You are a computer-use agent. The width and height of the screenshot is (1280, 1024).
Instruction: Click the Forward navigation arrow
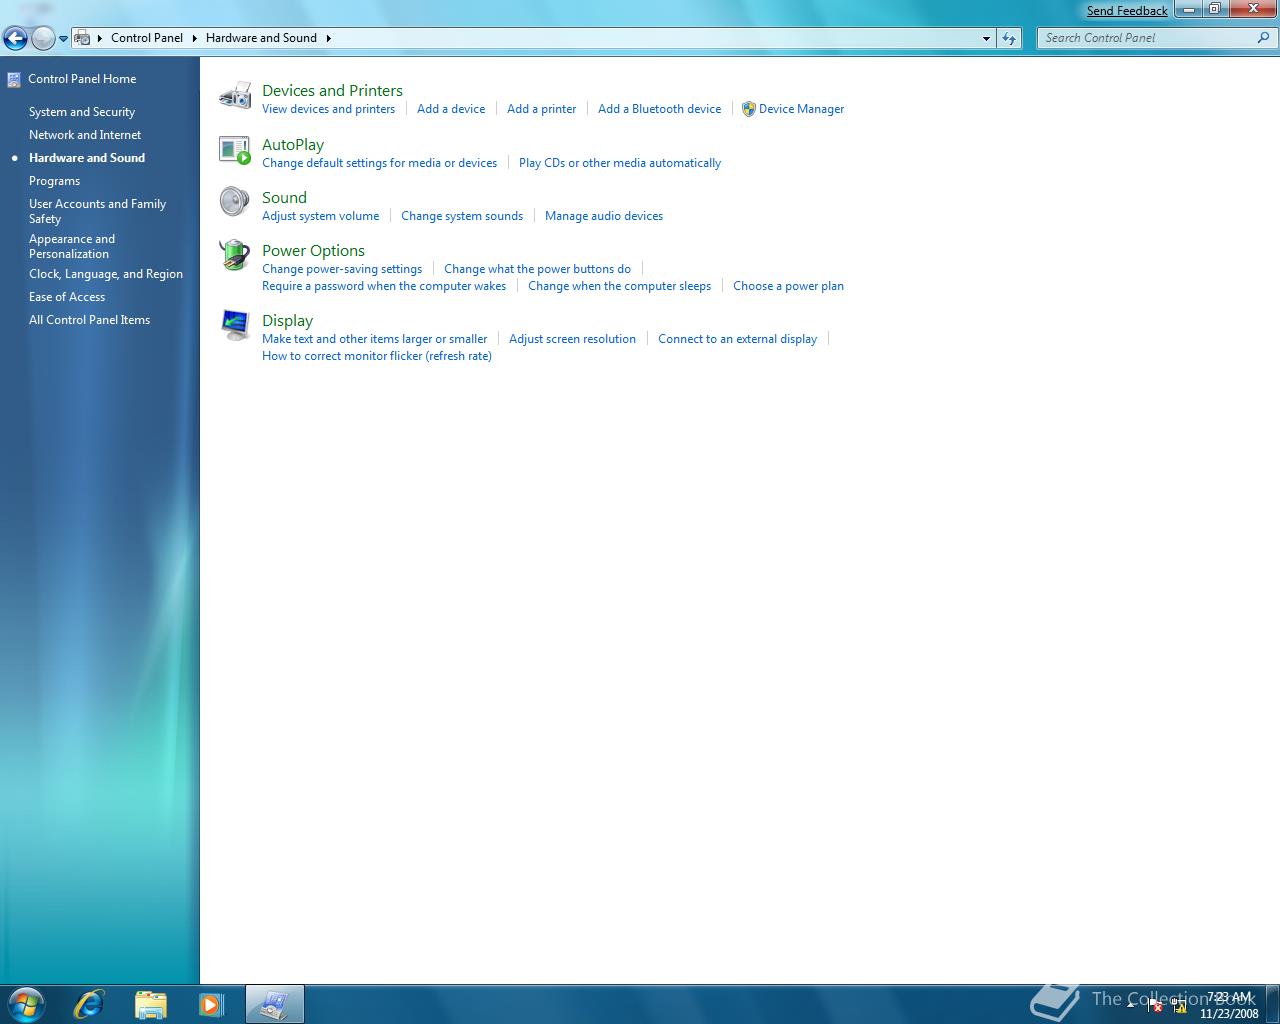click(x=43, y=38)
